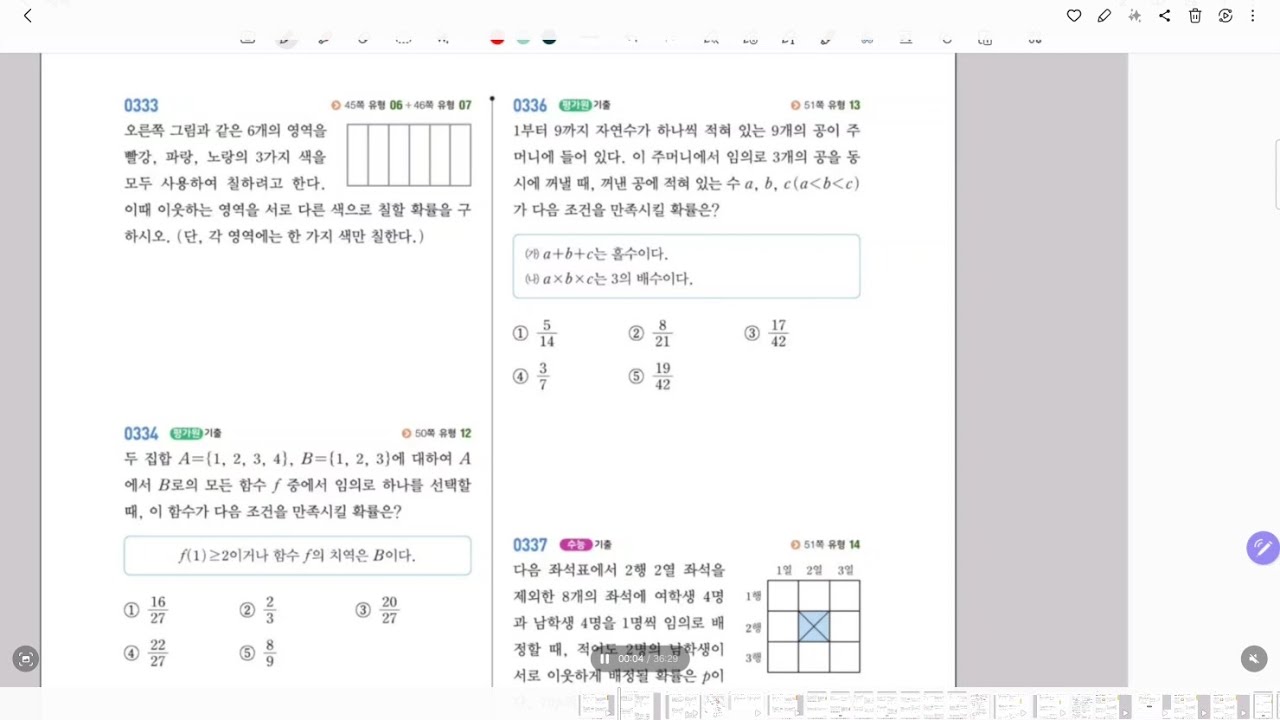
Task: Click the green 평가원 badge next to 0336
Action: point(575,105)
